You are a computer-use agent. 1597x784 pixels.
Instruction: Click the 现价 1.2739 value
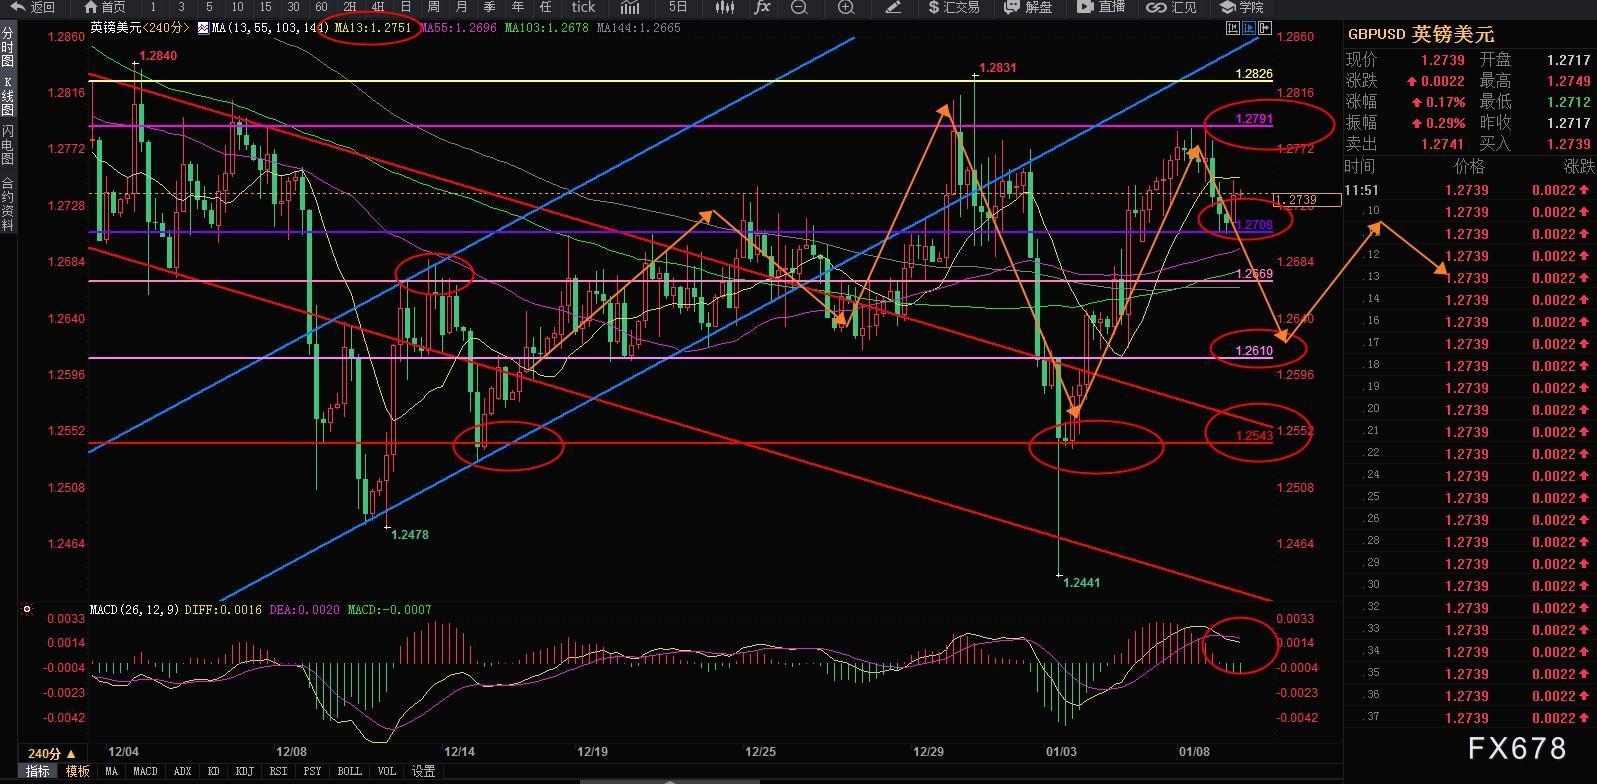[x=1443, y=60]
